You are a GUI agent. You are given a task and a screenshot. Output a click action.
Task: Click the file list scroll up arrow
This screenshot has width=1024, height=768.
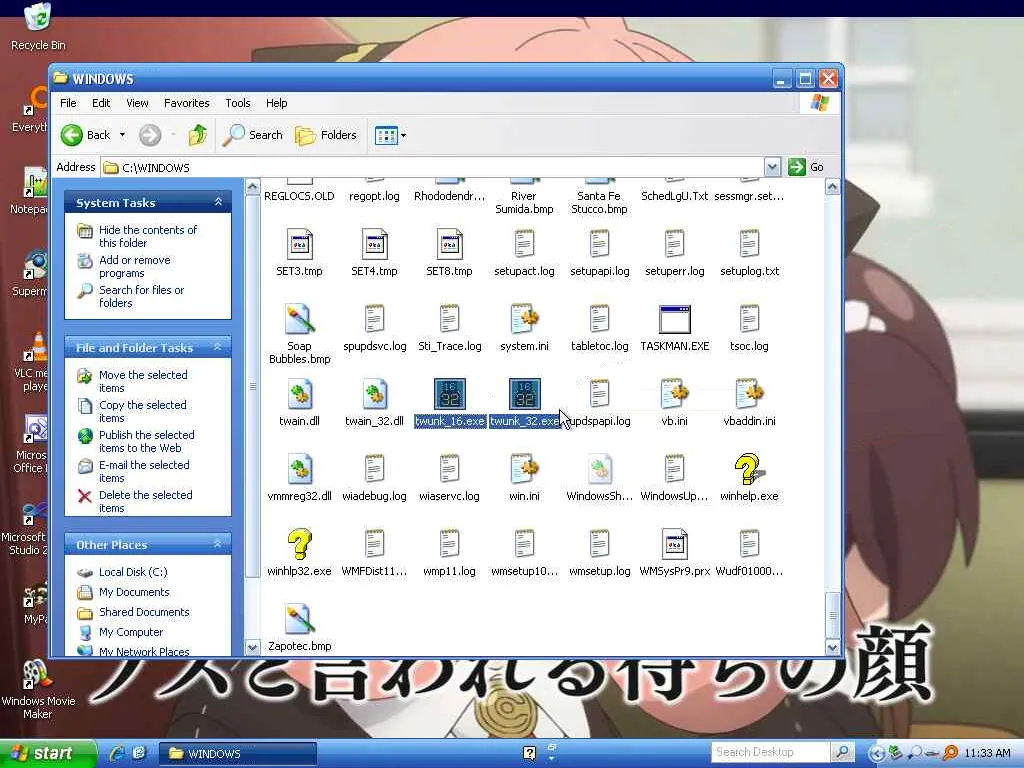pyautogui.click(x=832, y=187)
